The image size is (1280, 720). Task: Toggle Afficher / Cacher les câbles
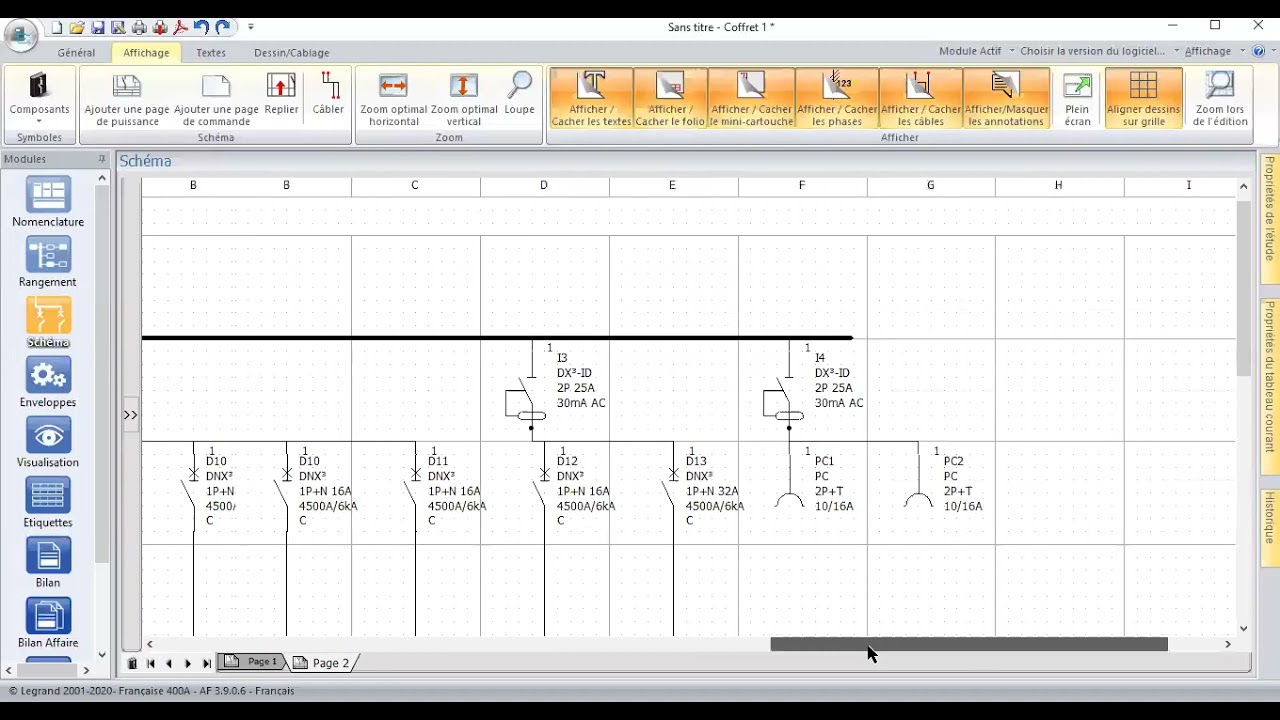[x=920, y=99]
